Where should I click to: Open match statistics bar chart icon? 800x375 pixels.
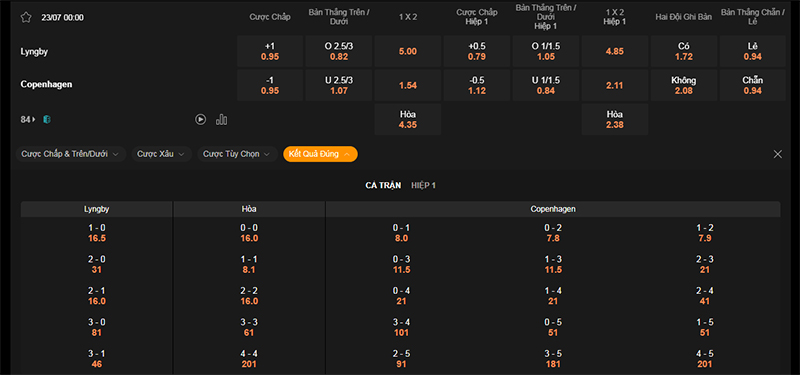(x=221, y=119)
